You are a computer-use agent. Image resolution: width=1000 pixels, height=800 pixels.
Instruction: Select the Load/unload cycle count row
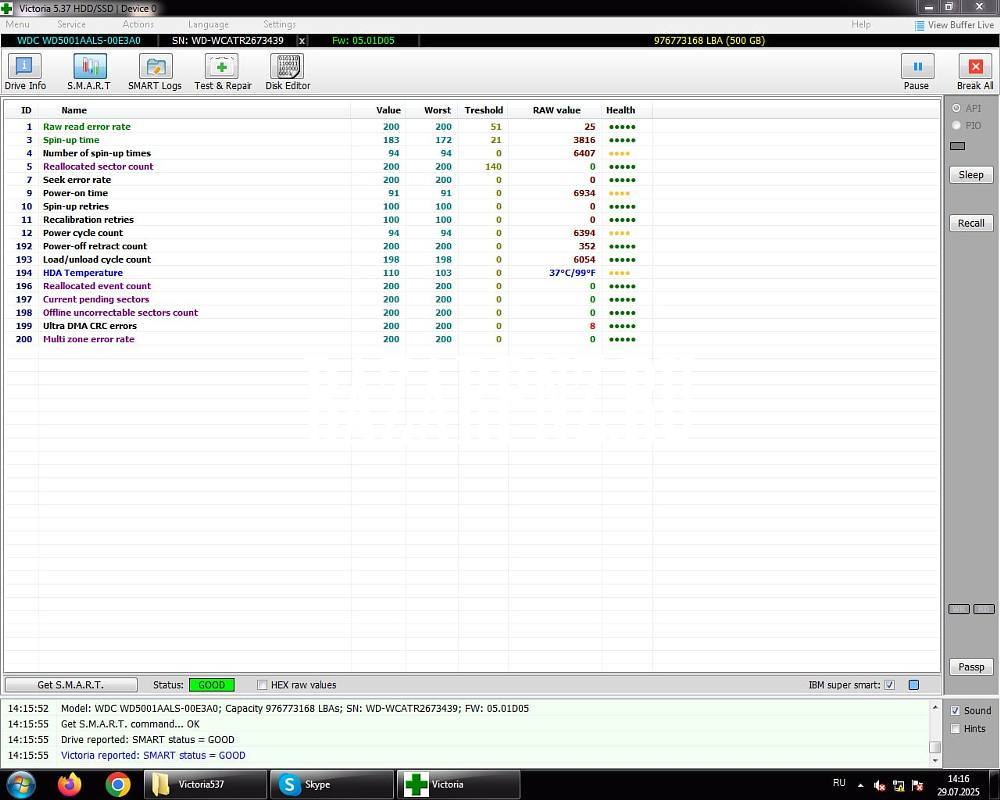[328, 260]
